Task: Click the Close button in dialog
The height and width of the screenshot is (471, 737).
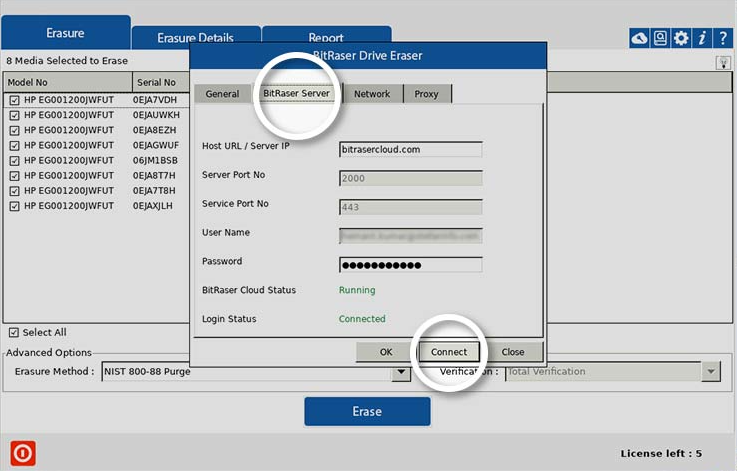Action: [x=512, y=352]
